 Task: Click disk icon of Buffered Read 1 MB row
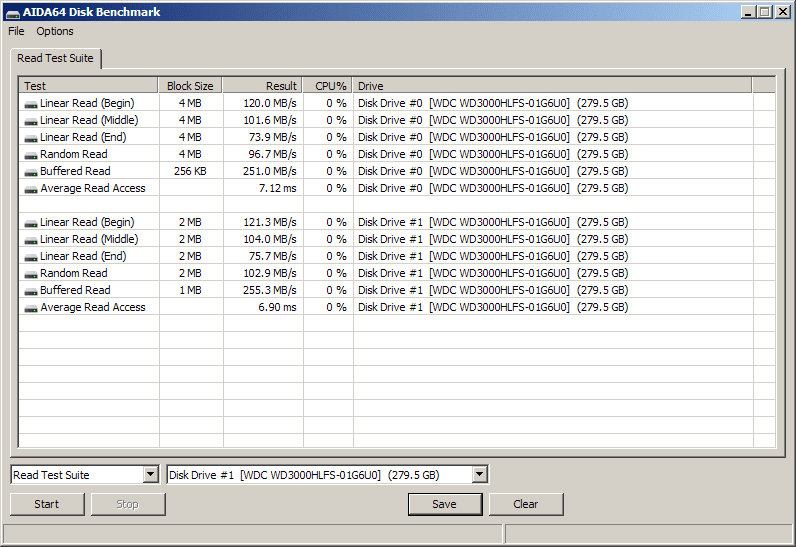point(30,292)
